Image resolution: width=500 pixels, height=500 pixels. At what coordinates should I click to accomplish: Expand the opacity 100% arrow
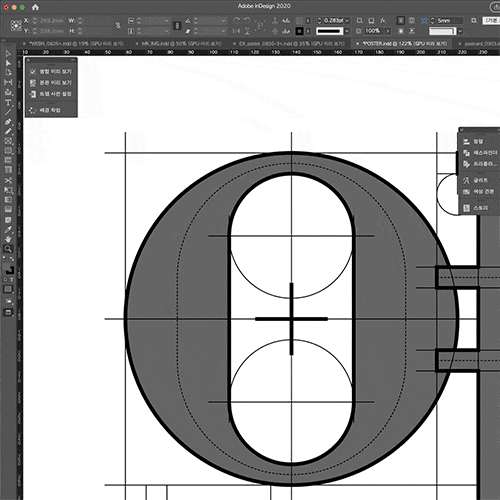387,31
